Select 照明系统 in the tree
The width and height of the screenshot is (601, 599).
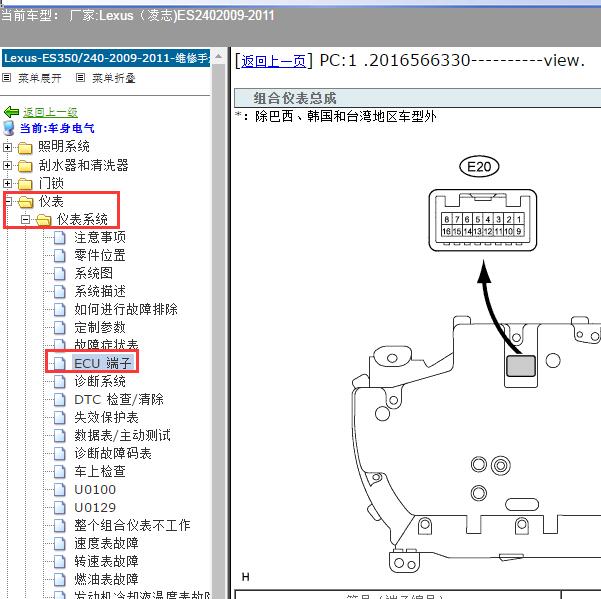pos(64,146)
